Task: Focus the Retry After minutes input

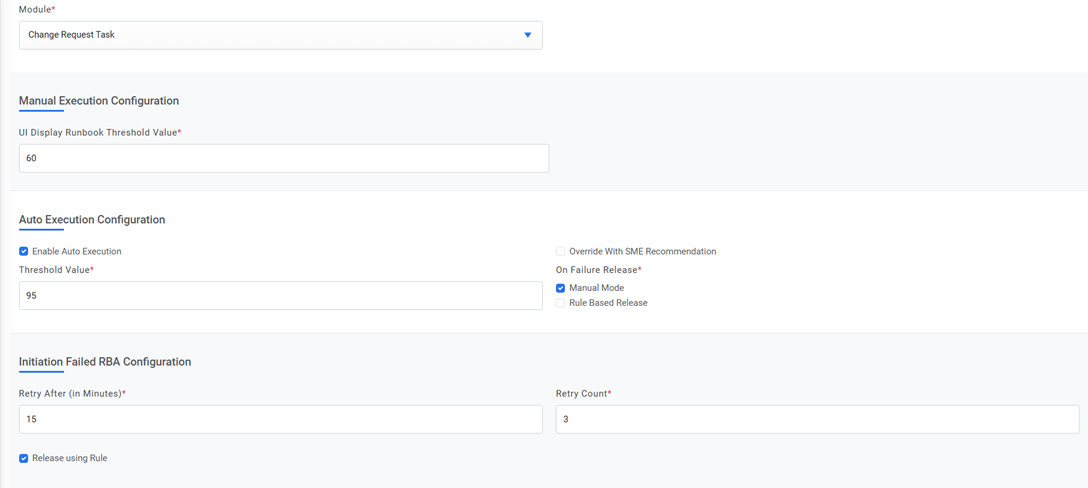Action: (x=280, y=419)
